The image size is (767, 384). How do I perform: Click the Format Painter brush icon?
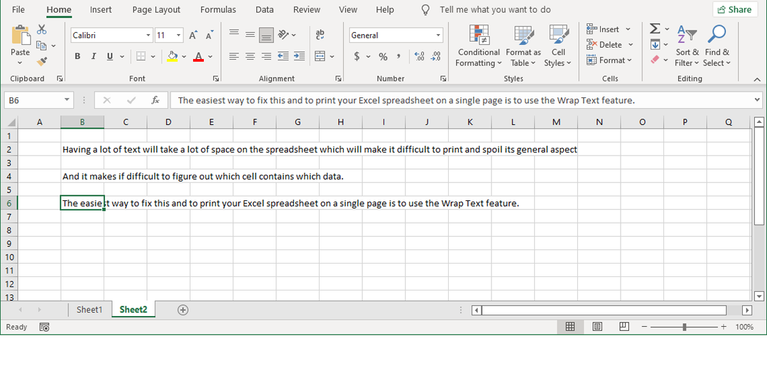(42, 62)
